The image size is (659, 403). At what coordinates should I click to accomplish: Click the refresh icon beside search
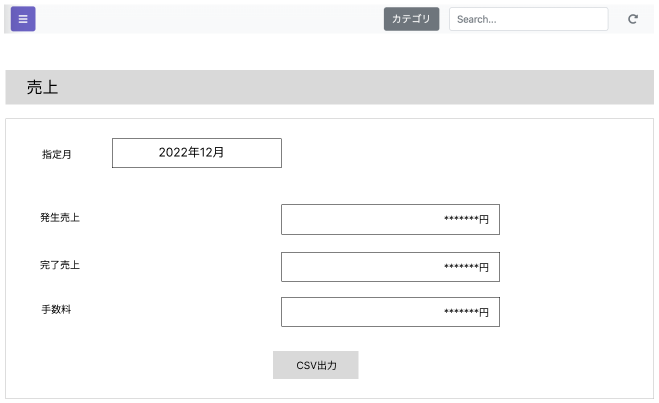coord(632,19)
